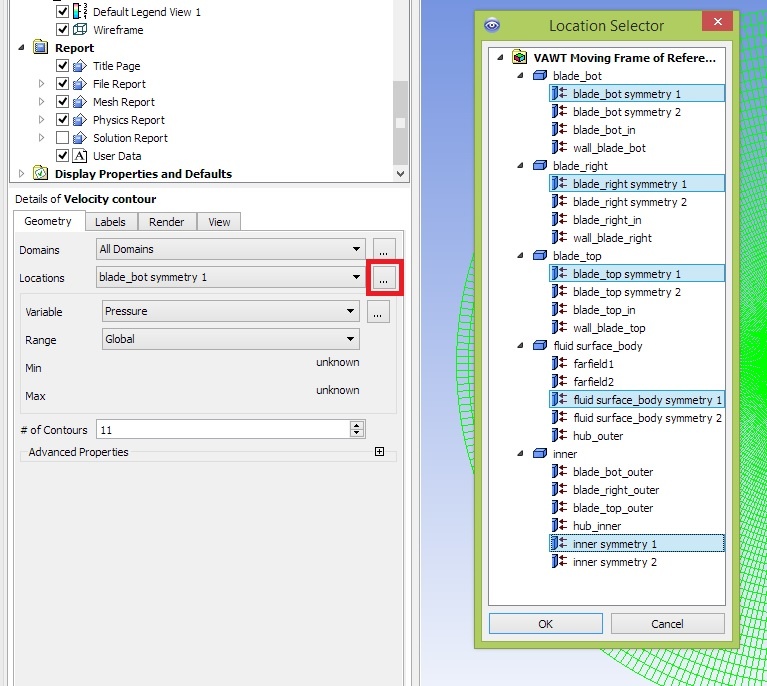The height and width of the screenshot is (686, 767).
Task: Increase contours count with up arrow
Action: click(x=357, y=425)
